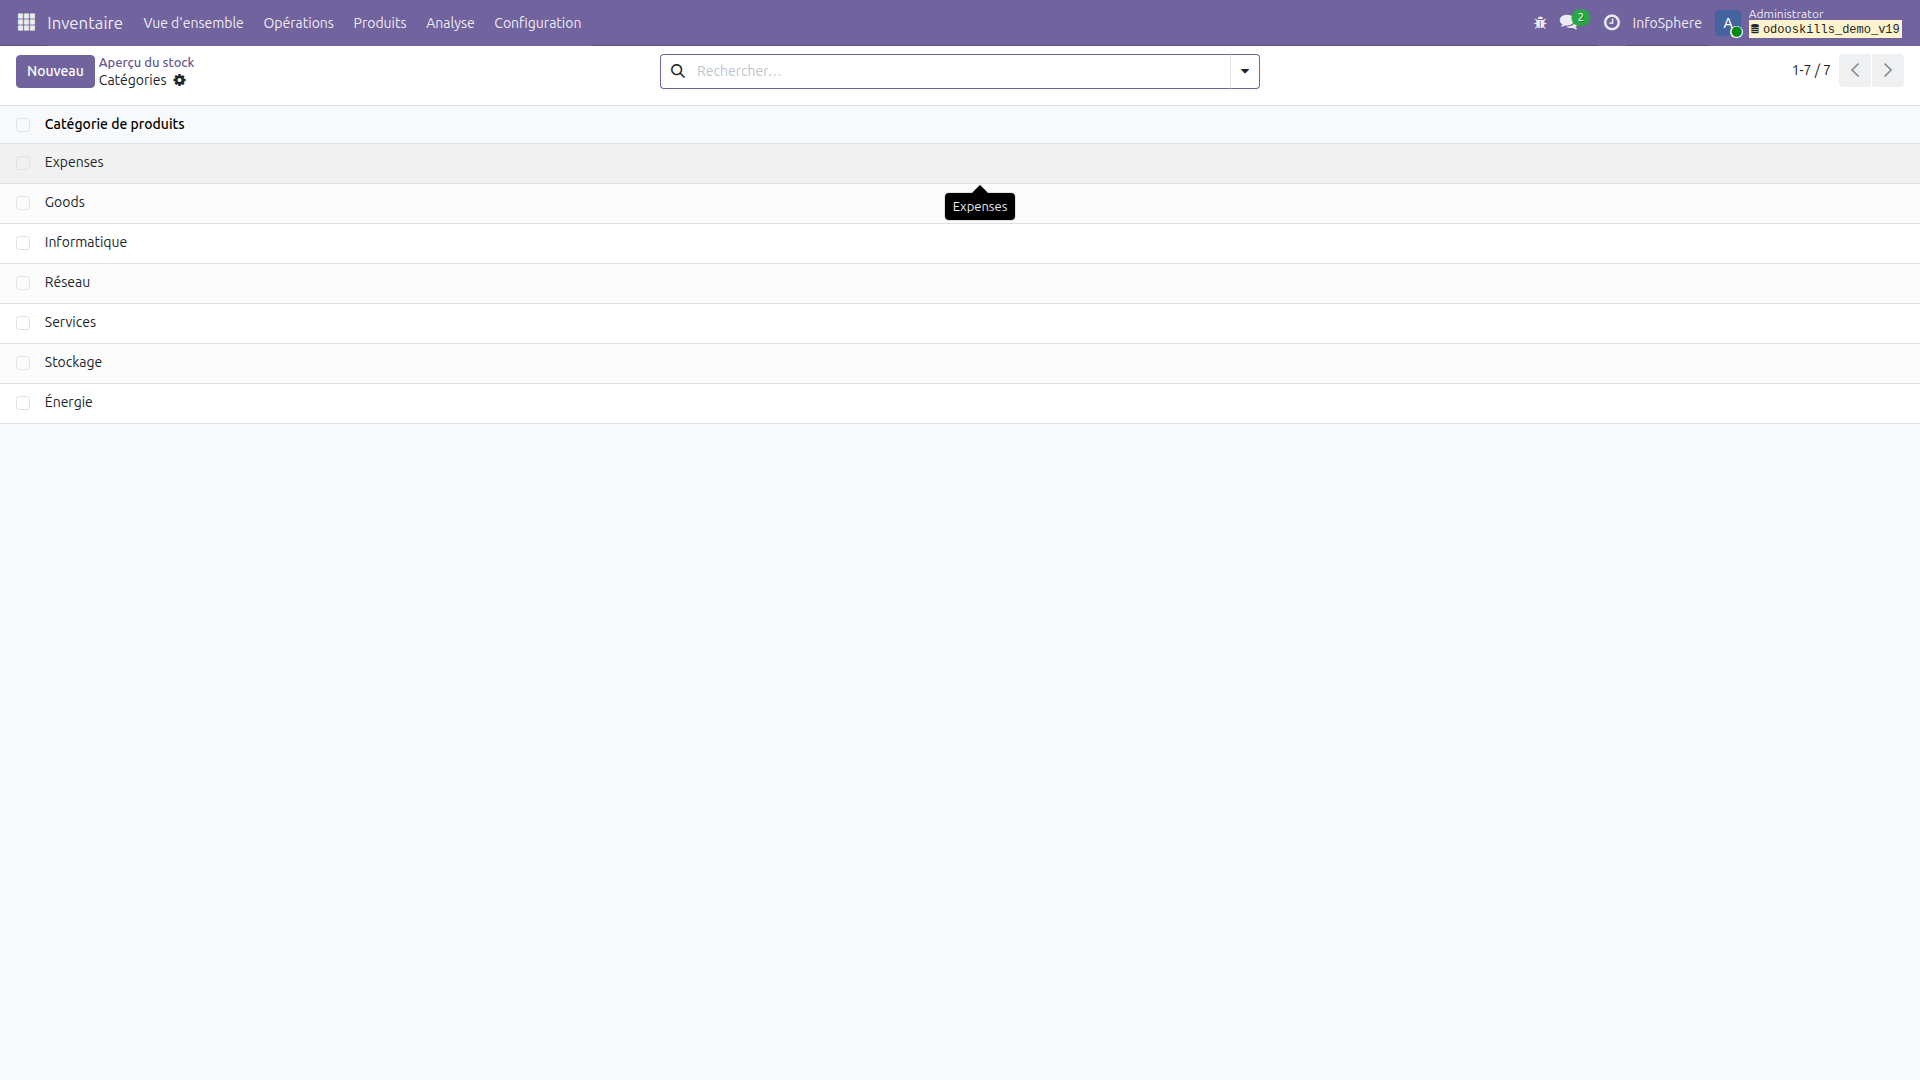This screenshot has height=1080, width=1920.
Task: Open the activities clock icon
Action: pyautogui.click(x=1612, y=22)
